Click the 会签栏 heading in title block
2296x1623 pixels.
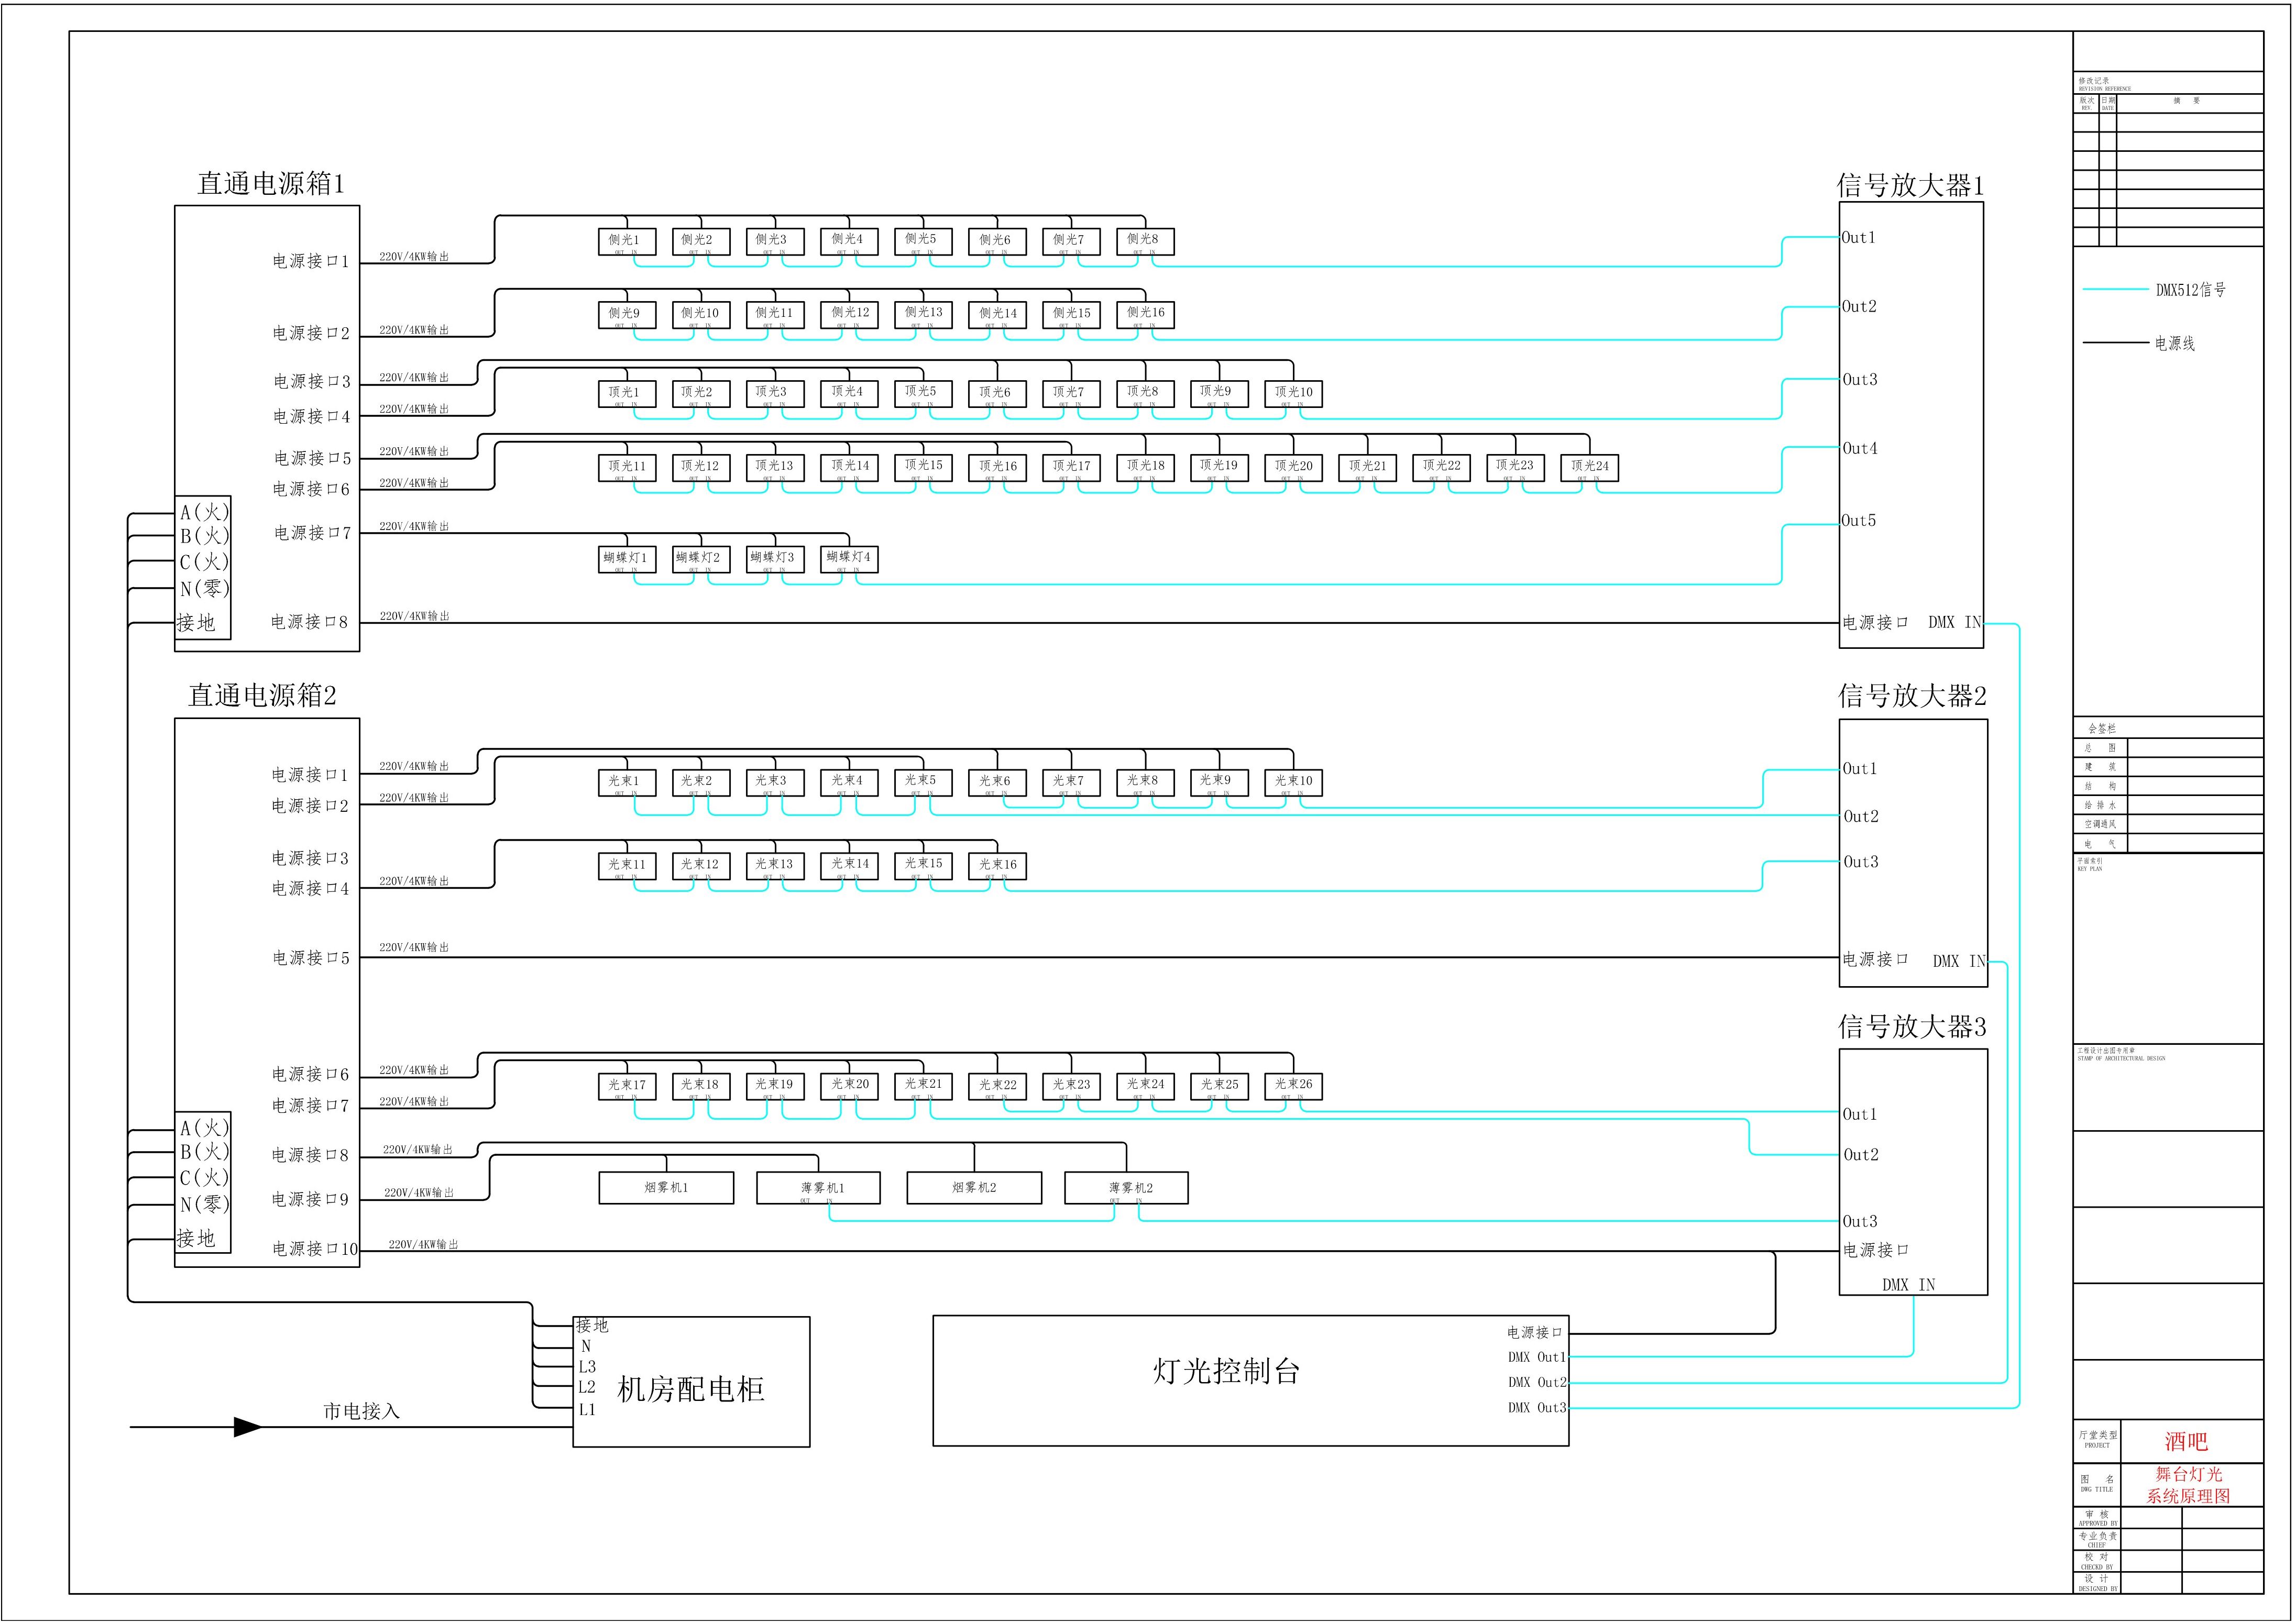coord(2102,729)
